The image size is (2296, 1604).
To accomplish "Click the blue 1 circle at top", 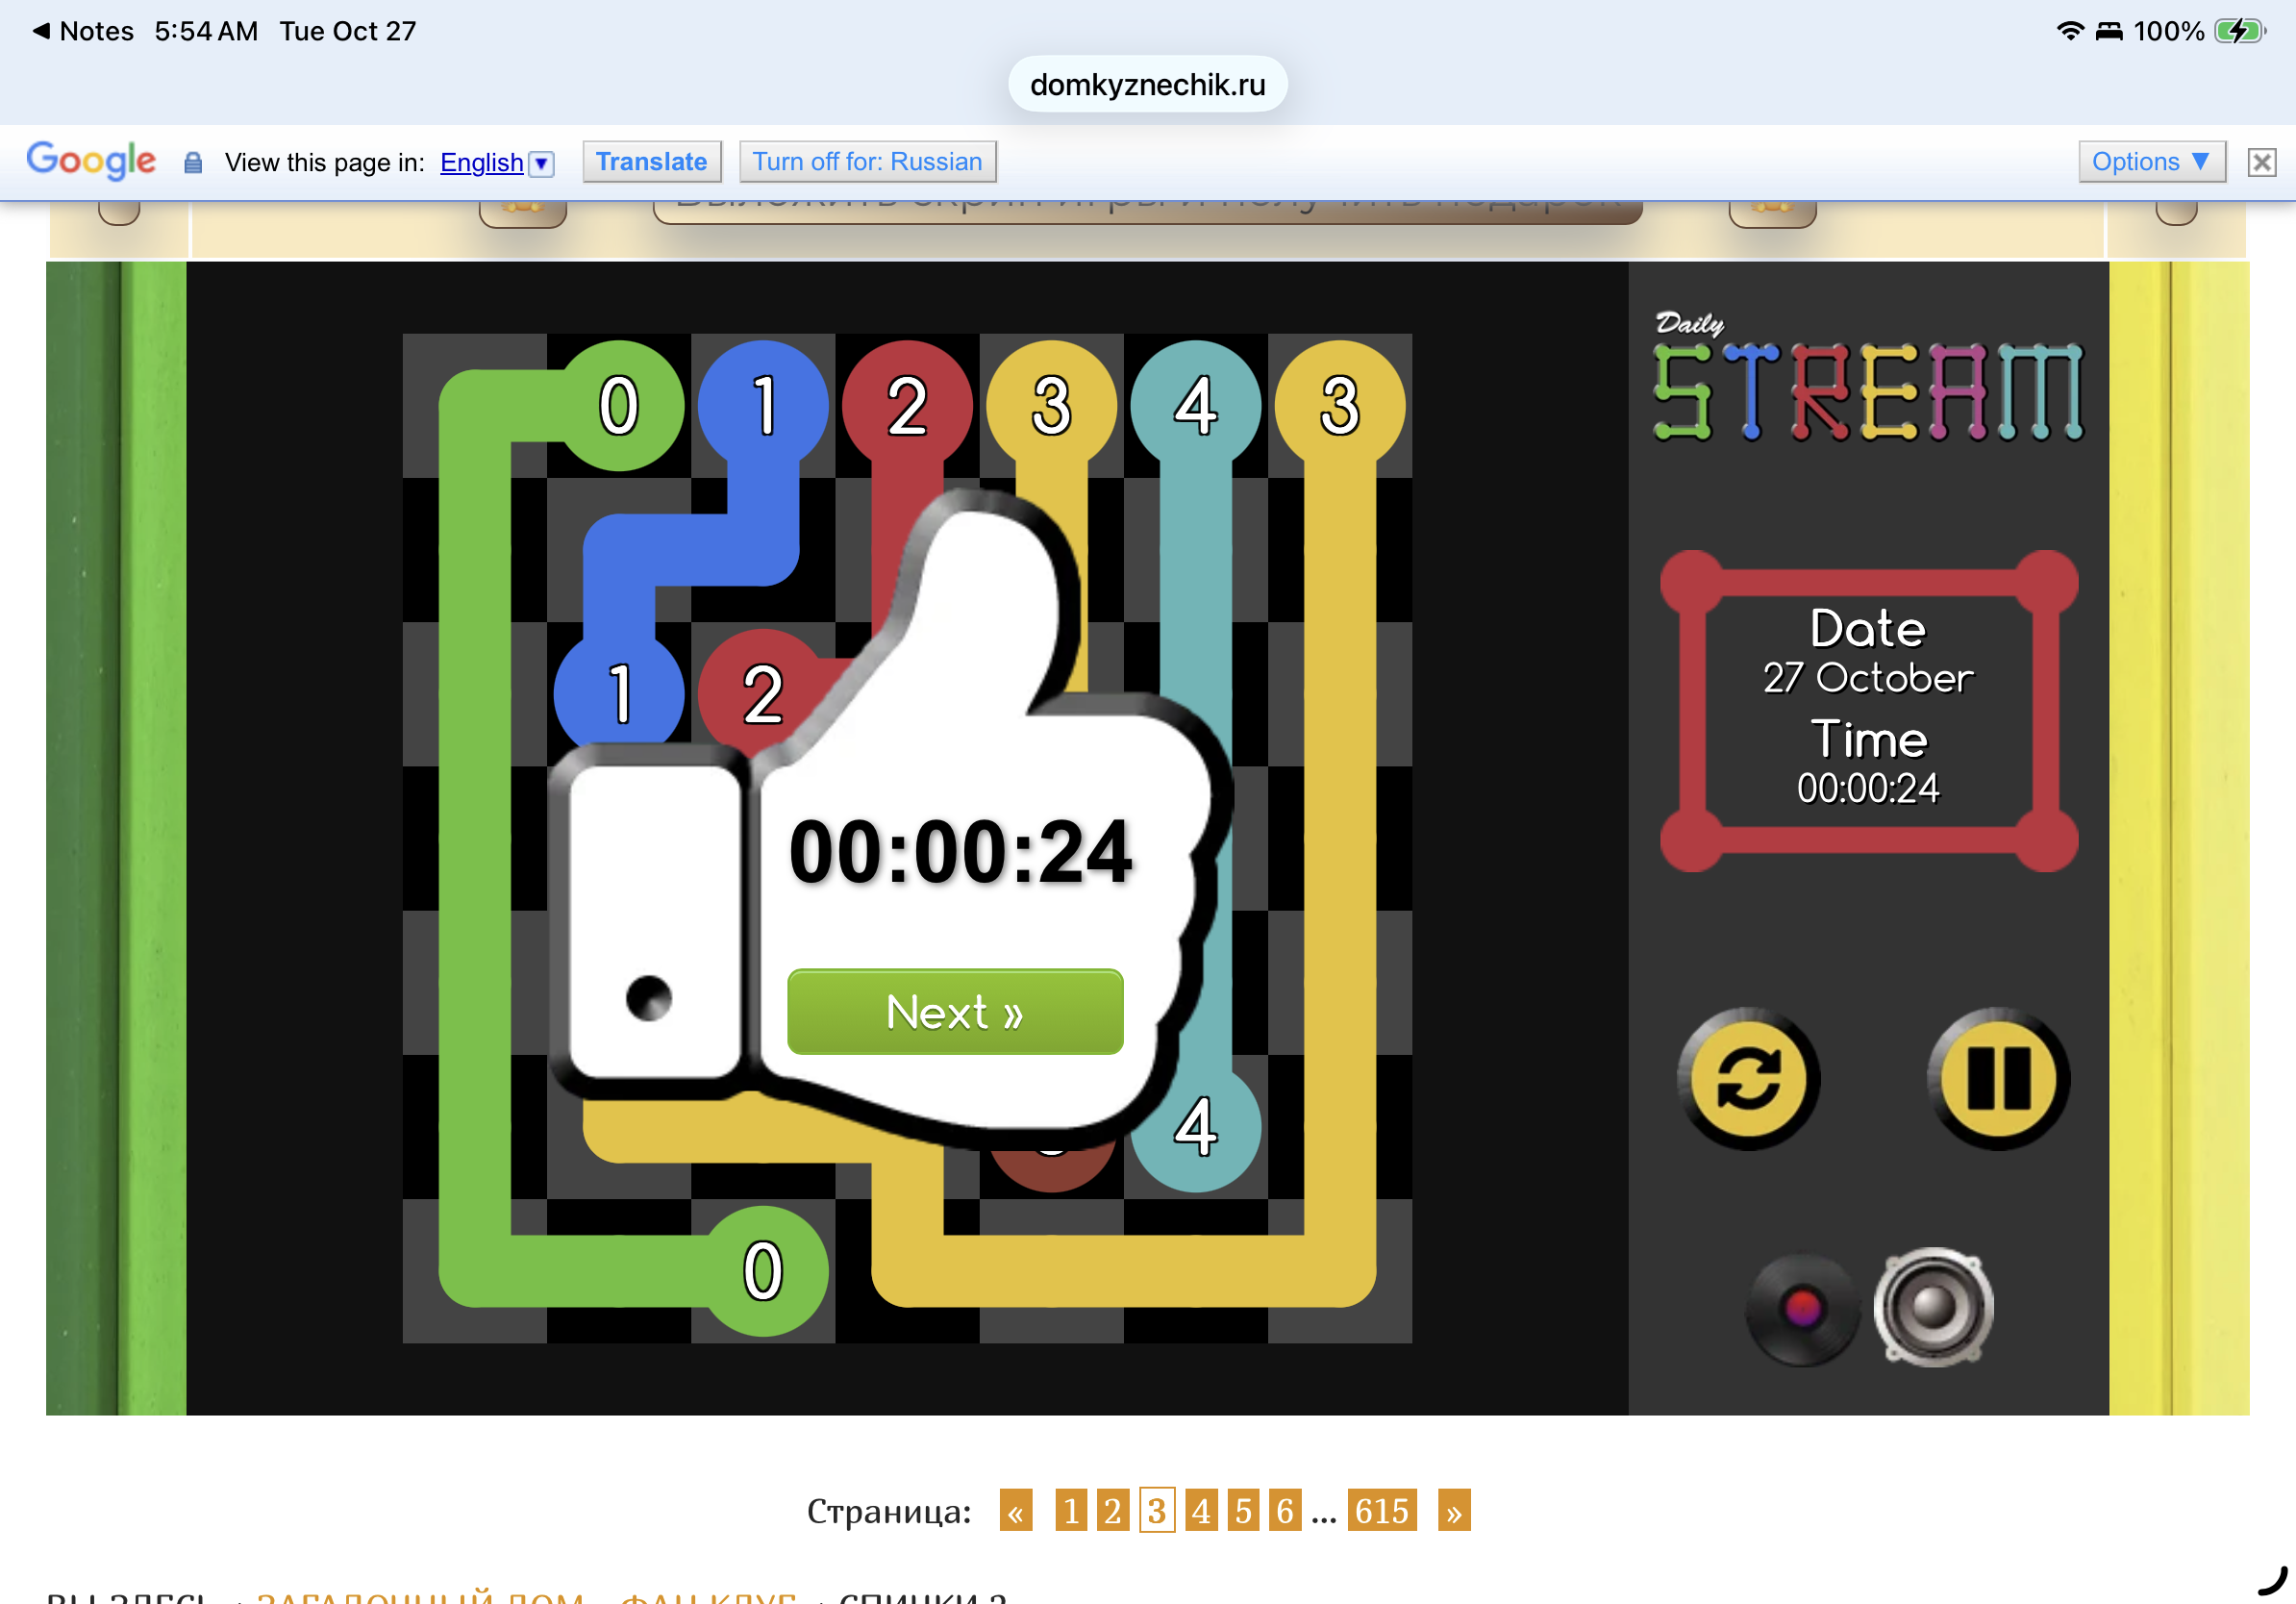I will [763, 406].
